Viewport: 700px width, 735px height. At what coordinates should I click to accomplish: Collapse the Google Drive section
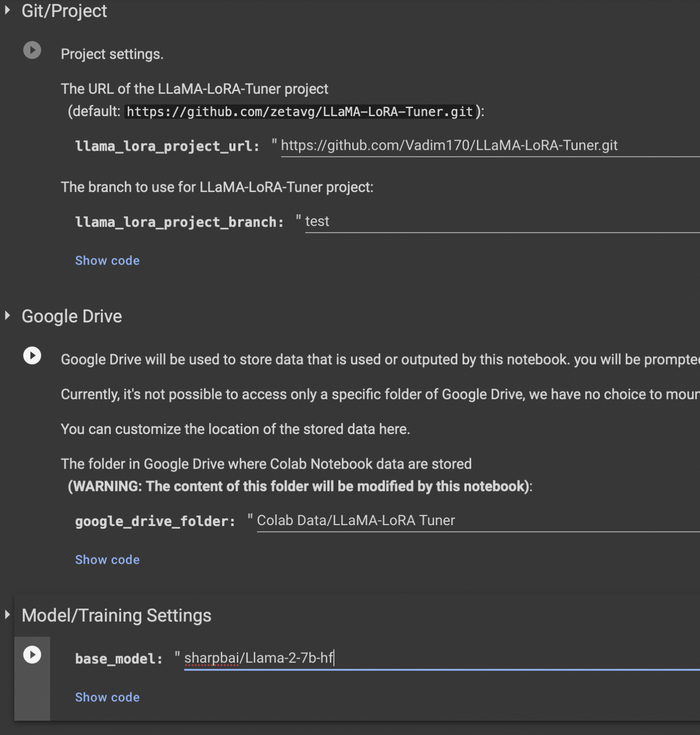[8, 316]
